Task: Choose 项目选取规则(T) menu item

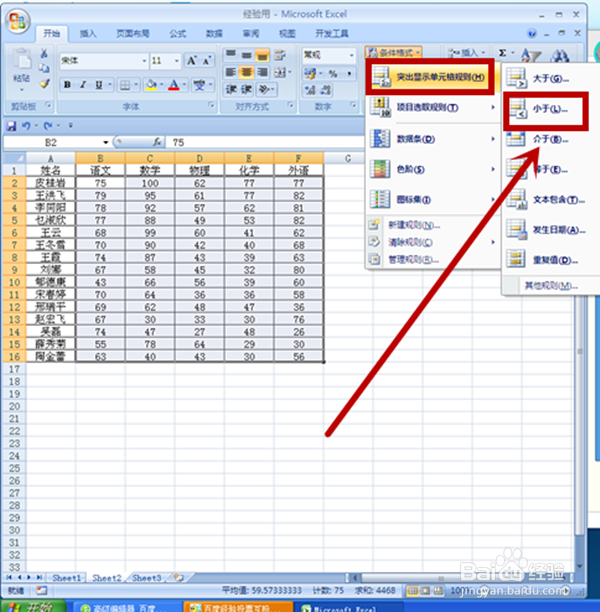Action: pyautogui.click(x=433, y=107)
